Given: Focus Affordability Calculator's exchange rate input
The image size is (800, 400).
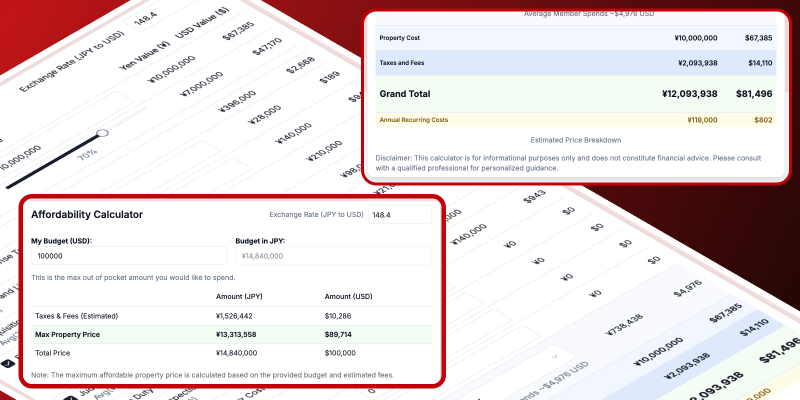Looking at the screenshot, I should click(x=399, y=214).
